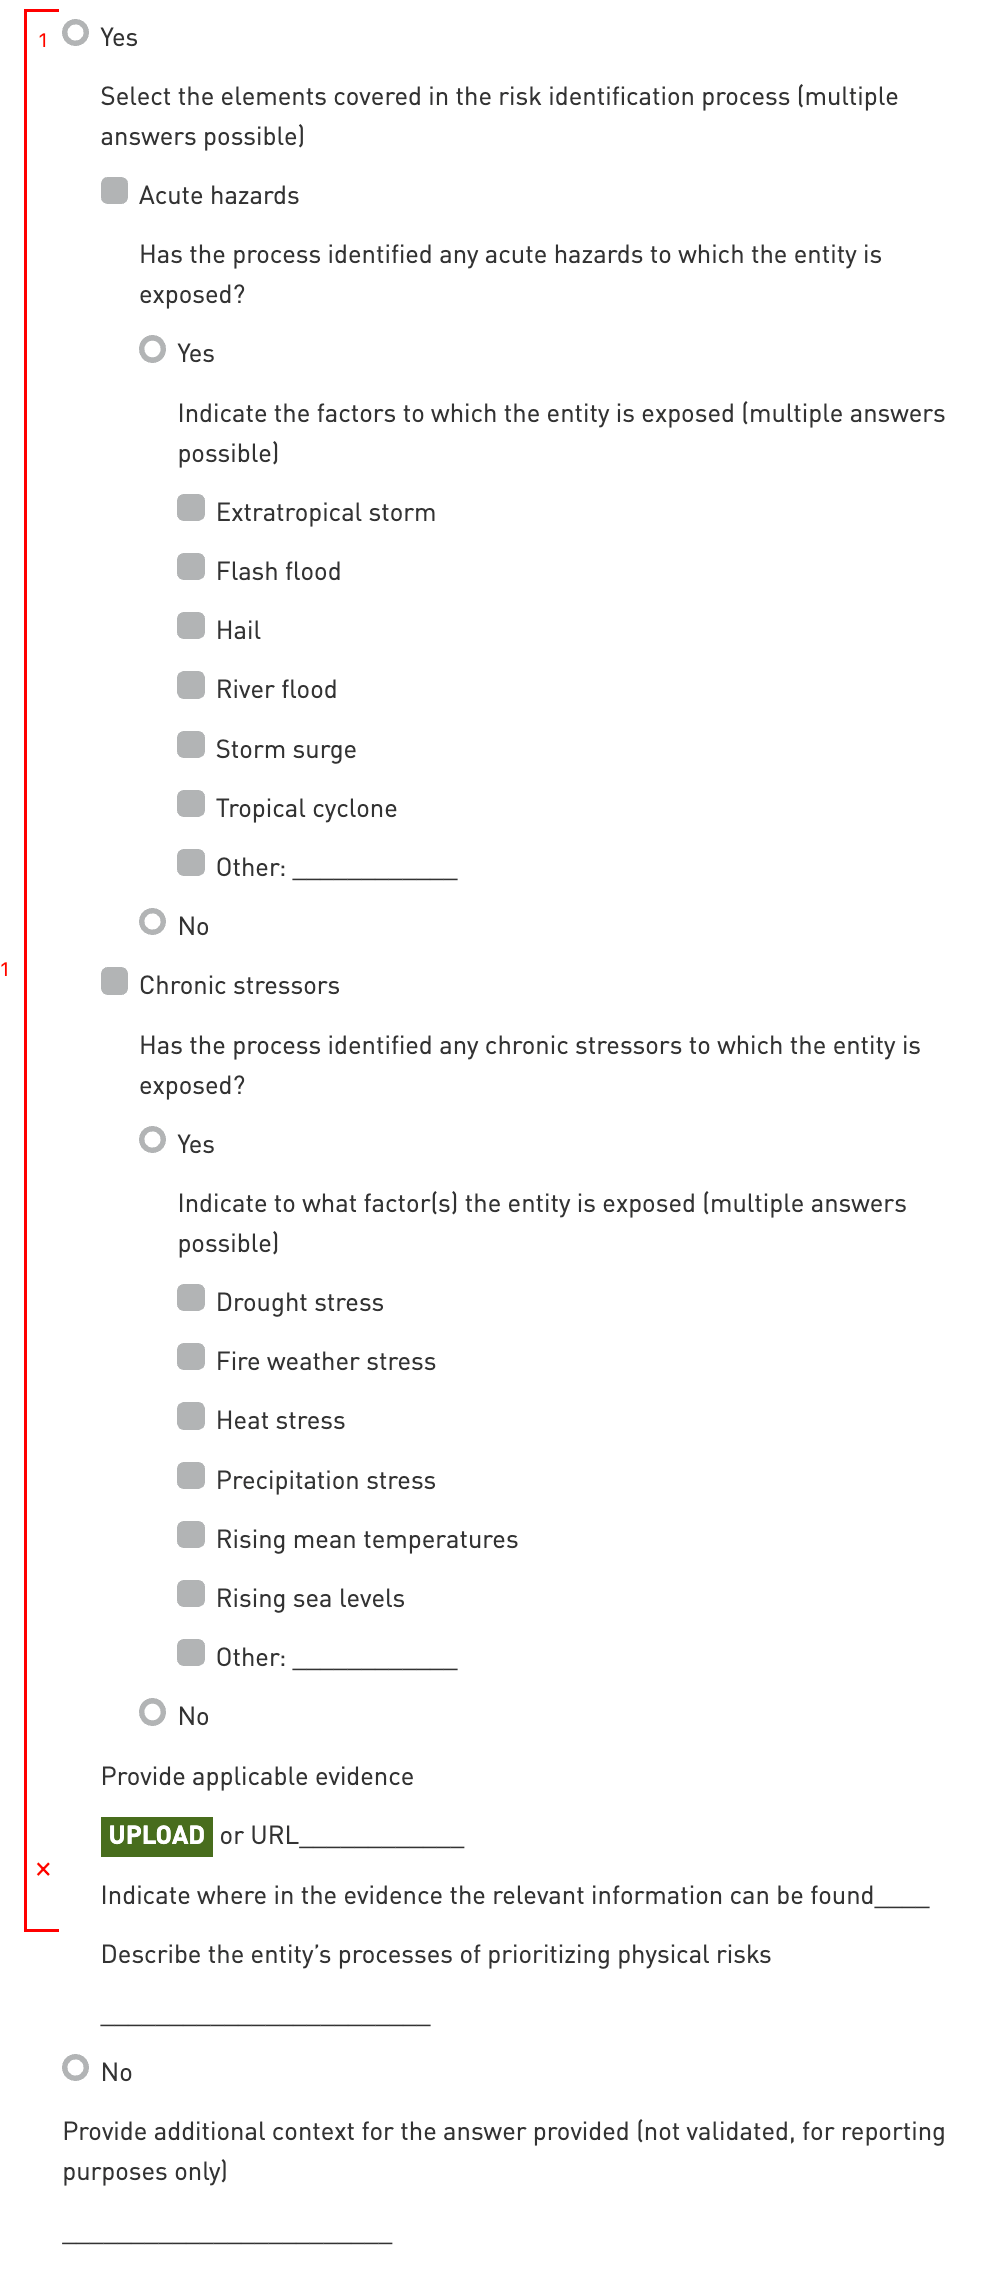
Task: Check the Acute hazards checkbox
Action: [x=115, y=191]
